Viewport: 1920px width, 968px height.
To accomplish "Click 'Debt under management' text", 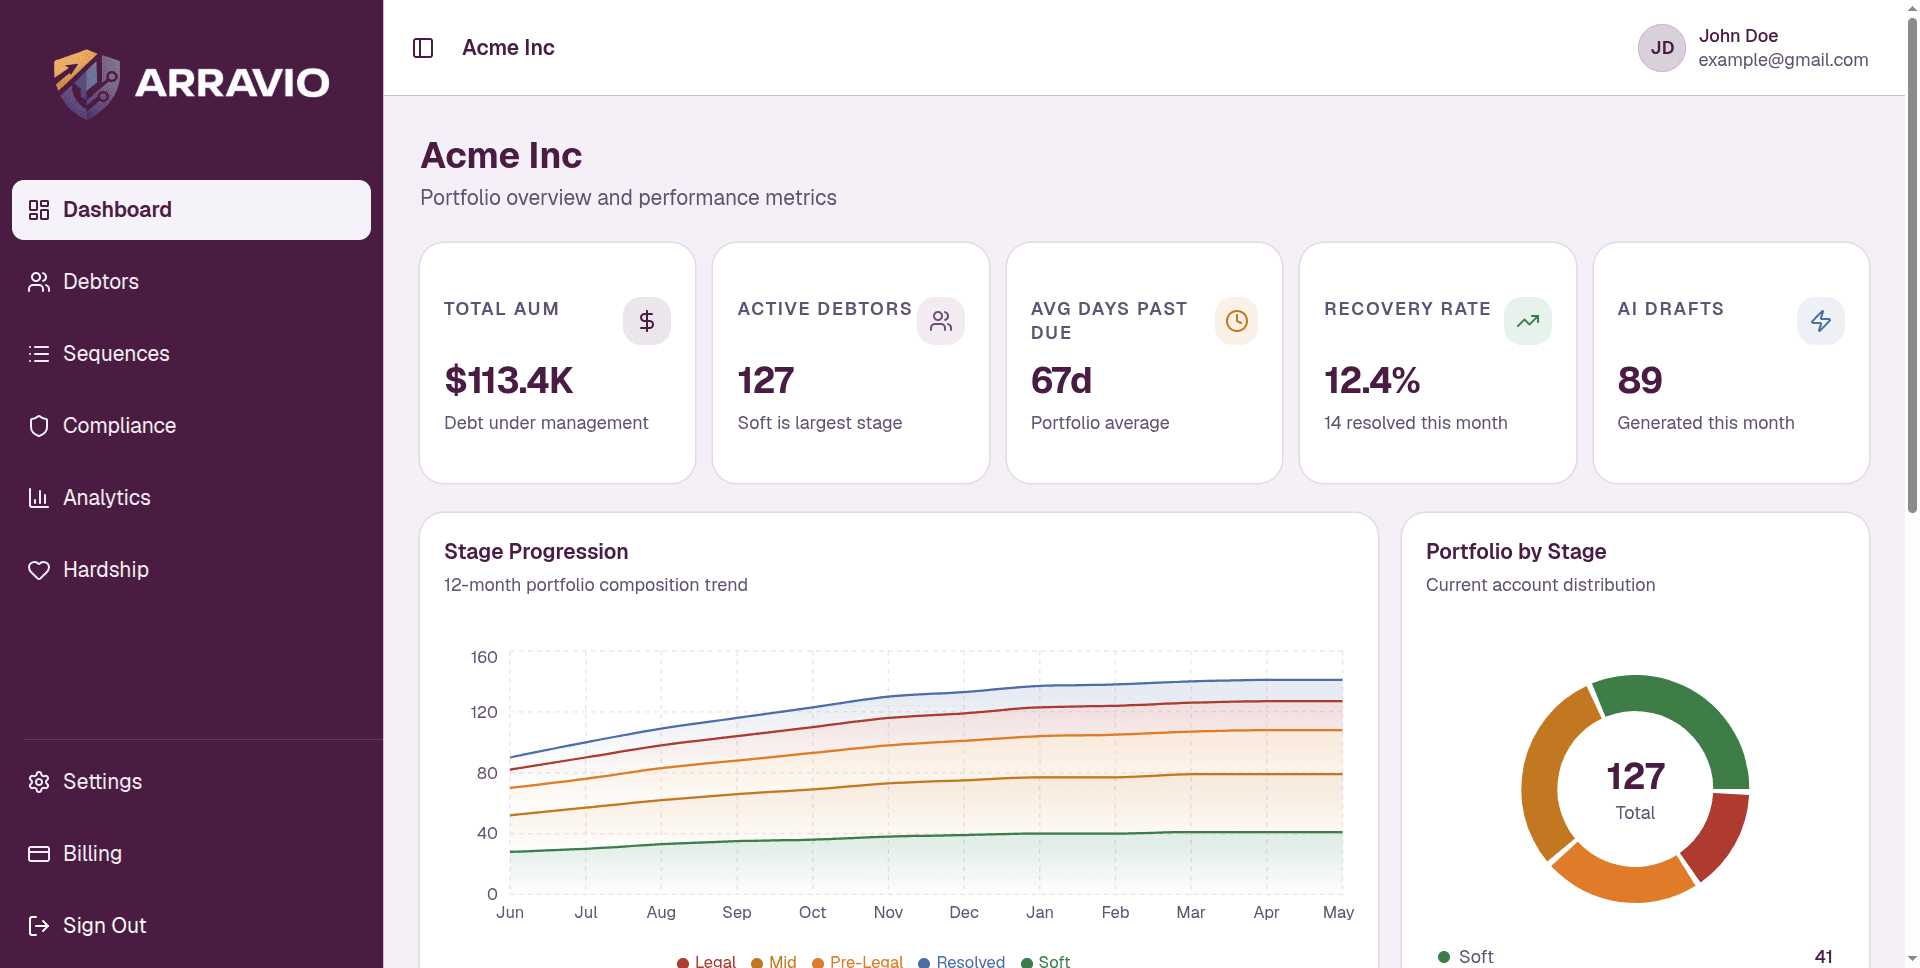I will (x=546, y=423).
